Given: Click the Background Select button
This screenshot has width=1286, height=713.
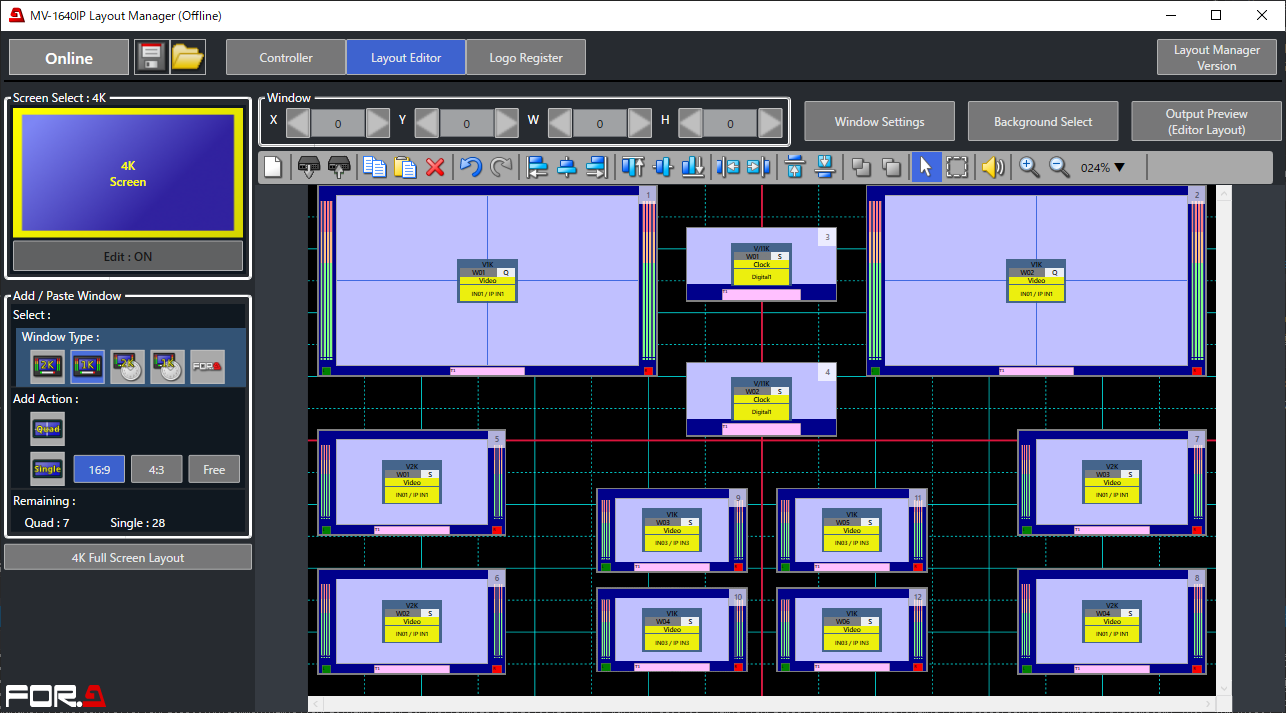Looking at the screenshot, I should coord(1042,122).
